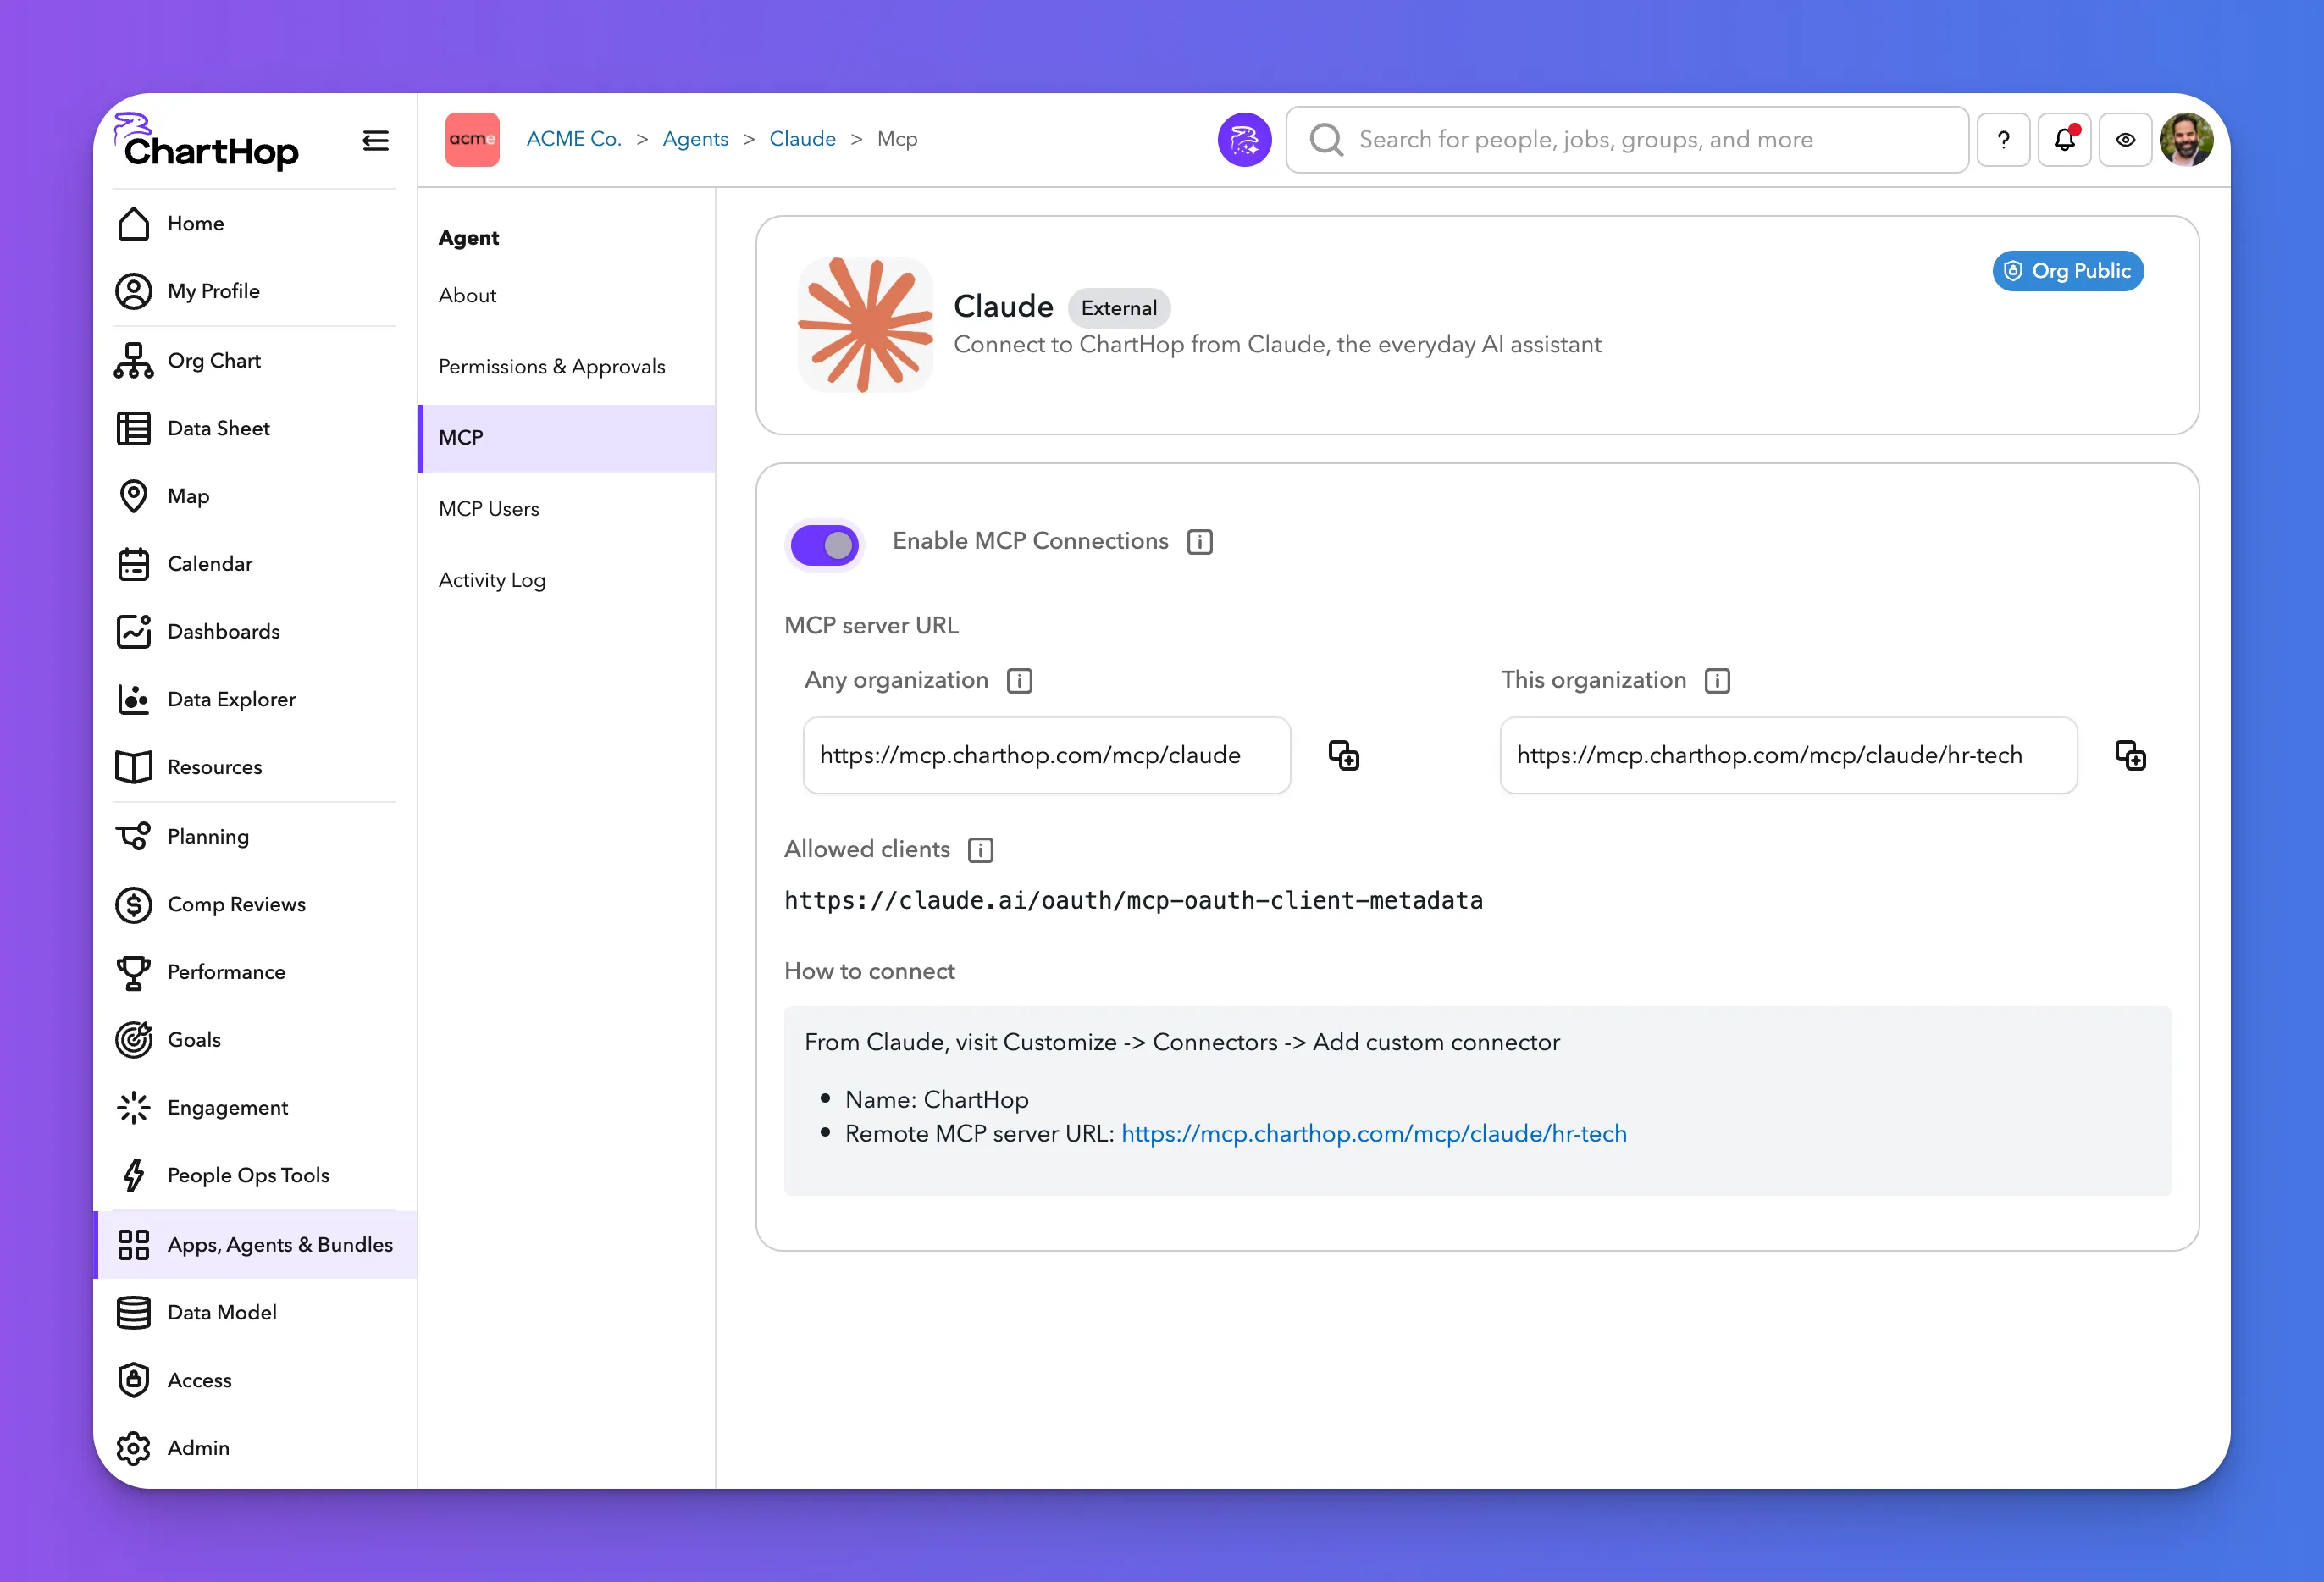The width and height of the screenshot is (2324, 1582).
Task: Open the Map view
Action: coord(255,496)
